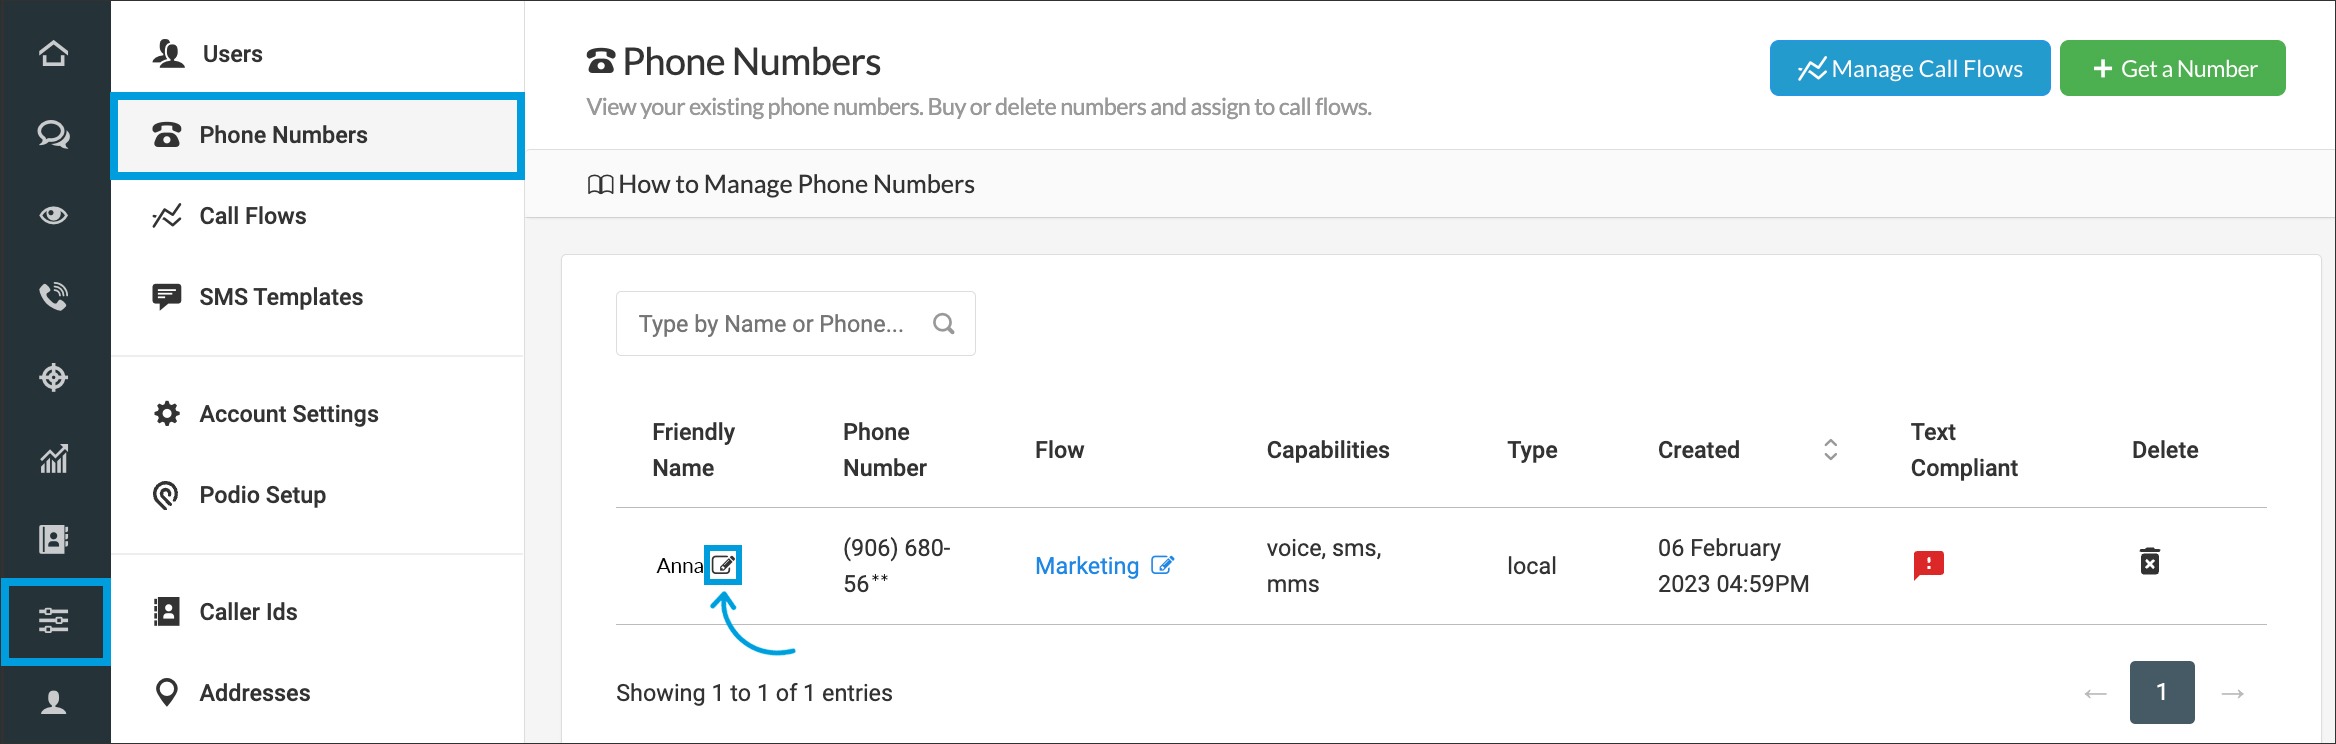Click the eye icon in left rail
Screen dimensions: 2336x744
[54, 215]
